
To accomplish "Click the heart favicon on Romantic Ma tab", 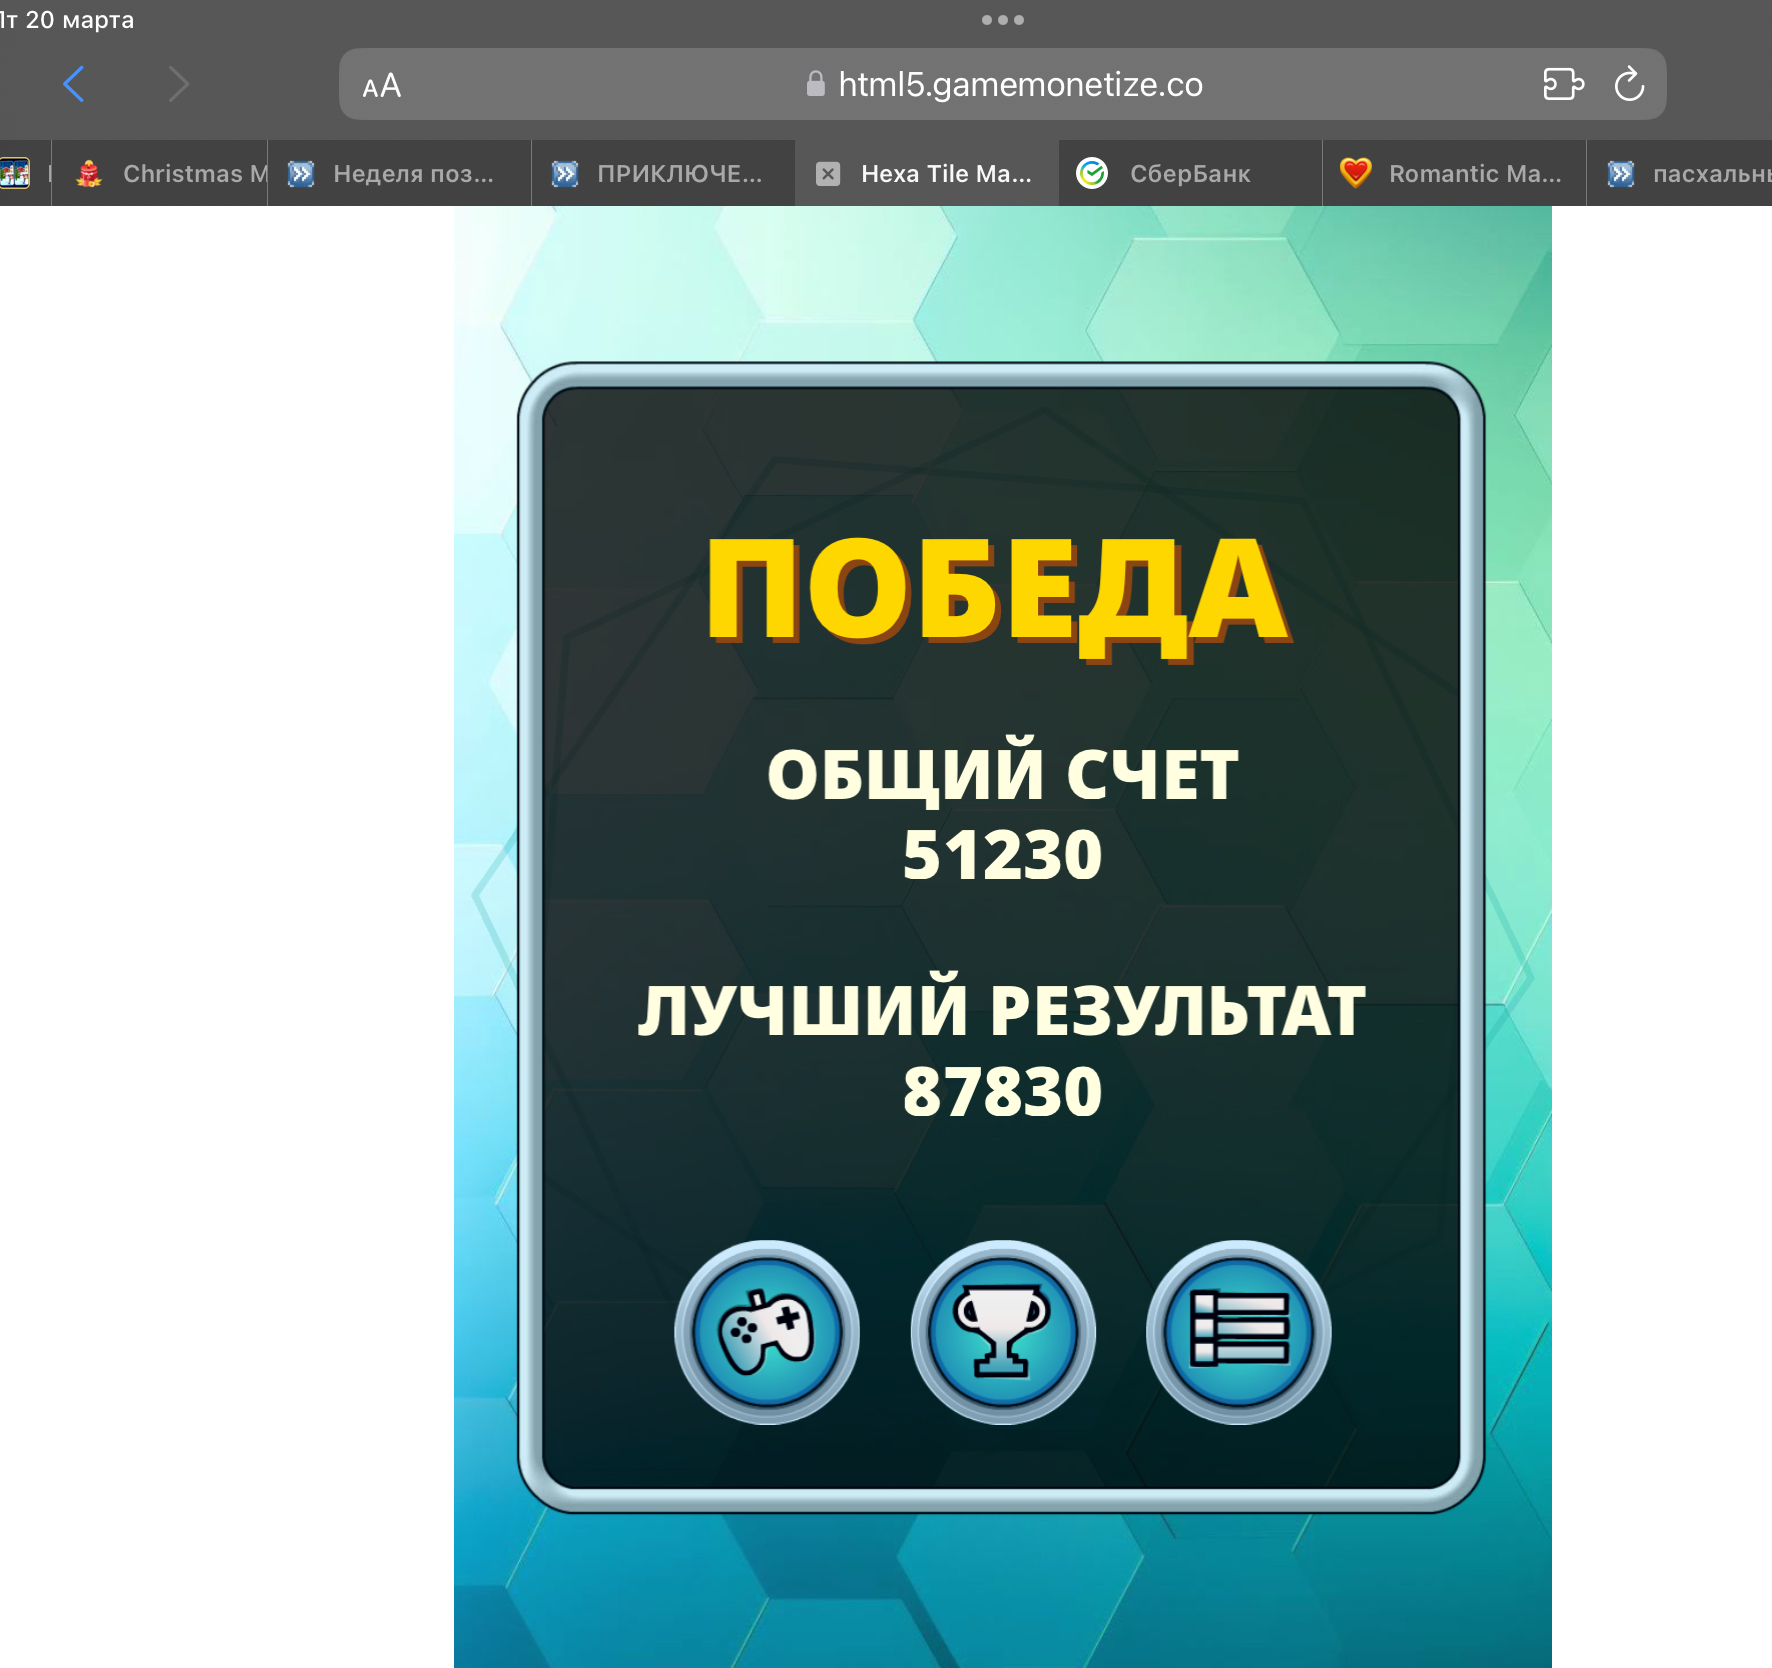I will point(1355,173).
